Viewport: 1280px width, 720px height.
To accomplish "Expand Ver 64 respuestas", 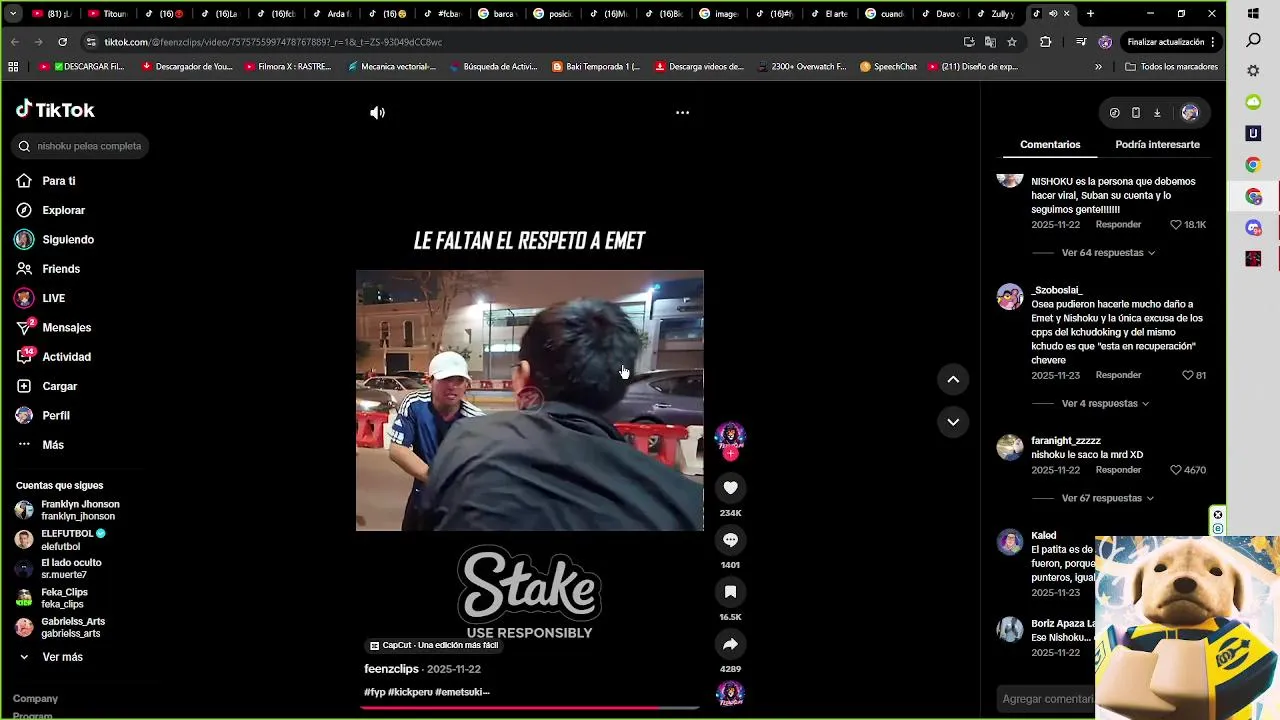I will tap(1108, 253).
